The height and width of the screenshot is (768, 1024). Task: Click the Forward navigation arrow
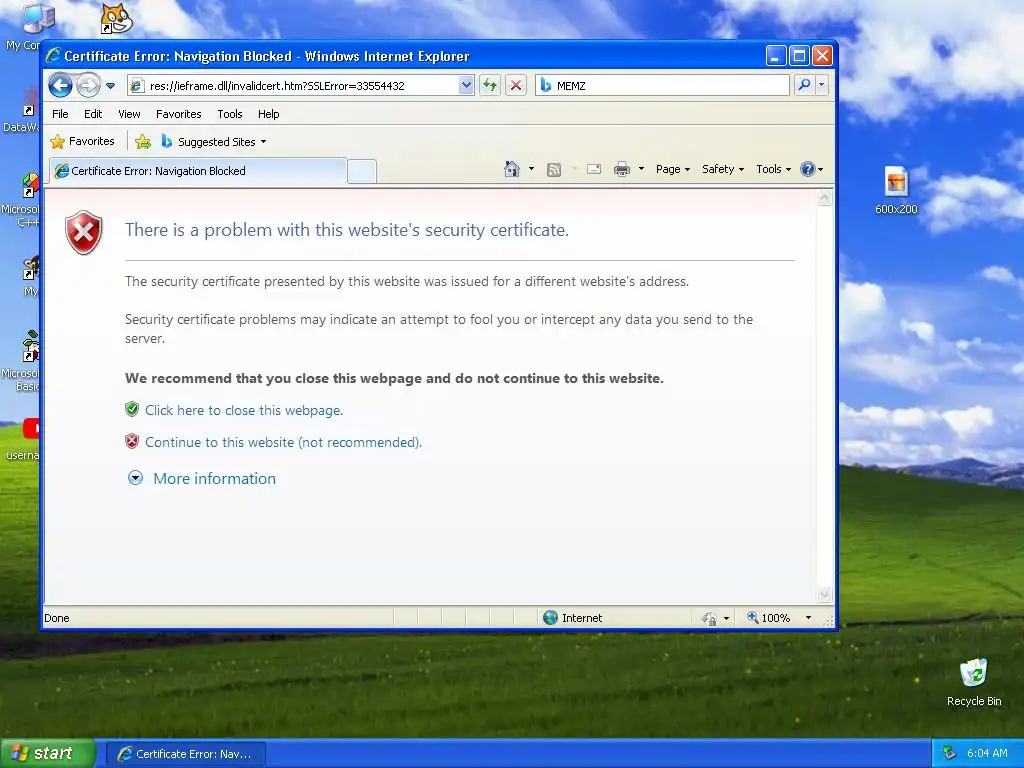pos(88,86)
